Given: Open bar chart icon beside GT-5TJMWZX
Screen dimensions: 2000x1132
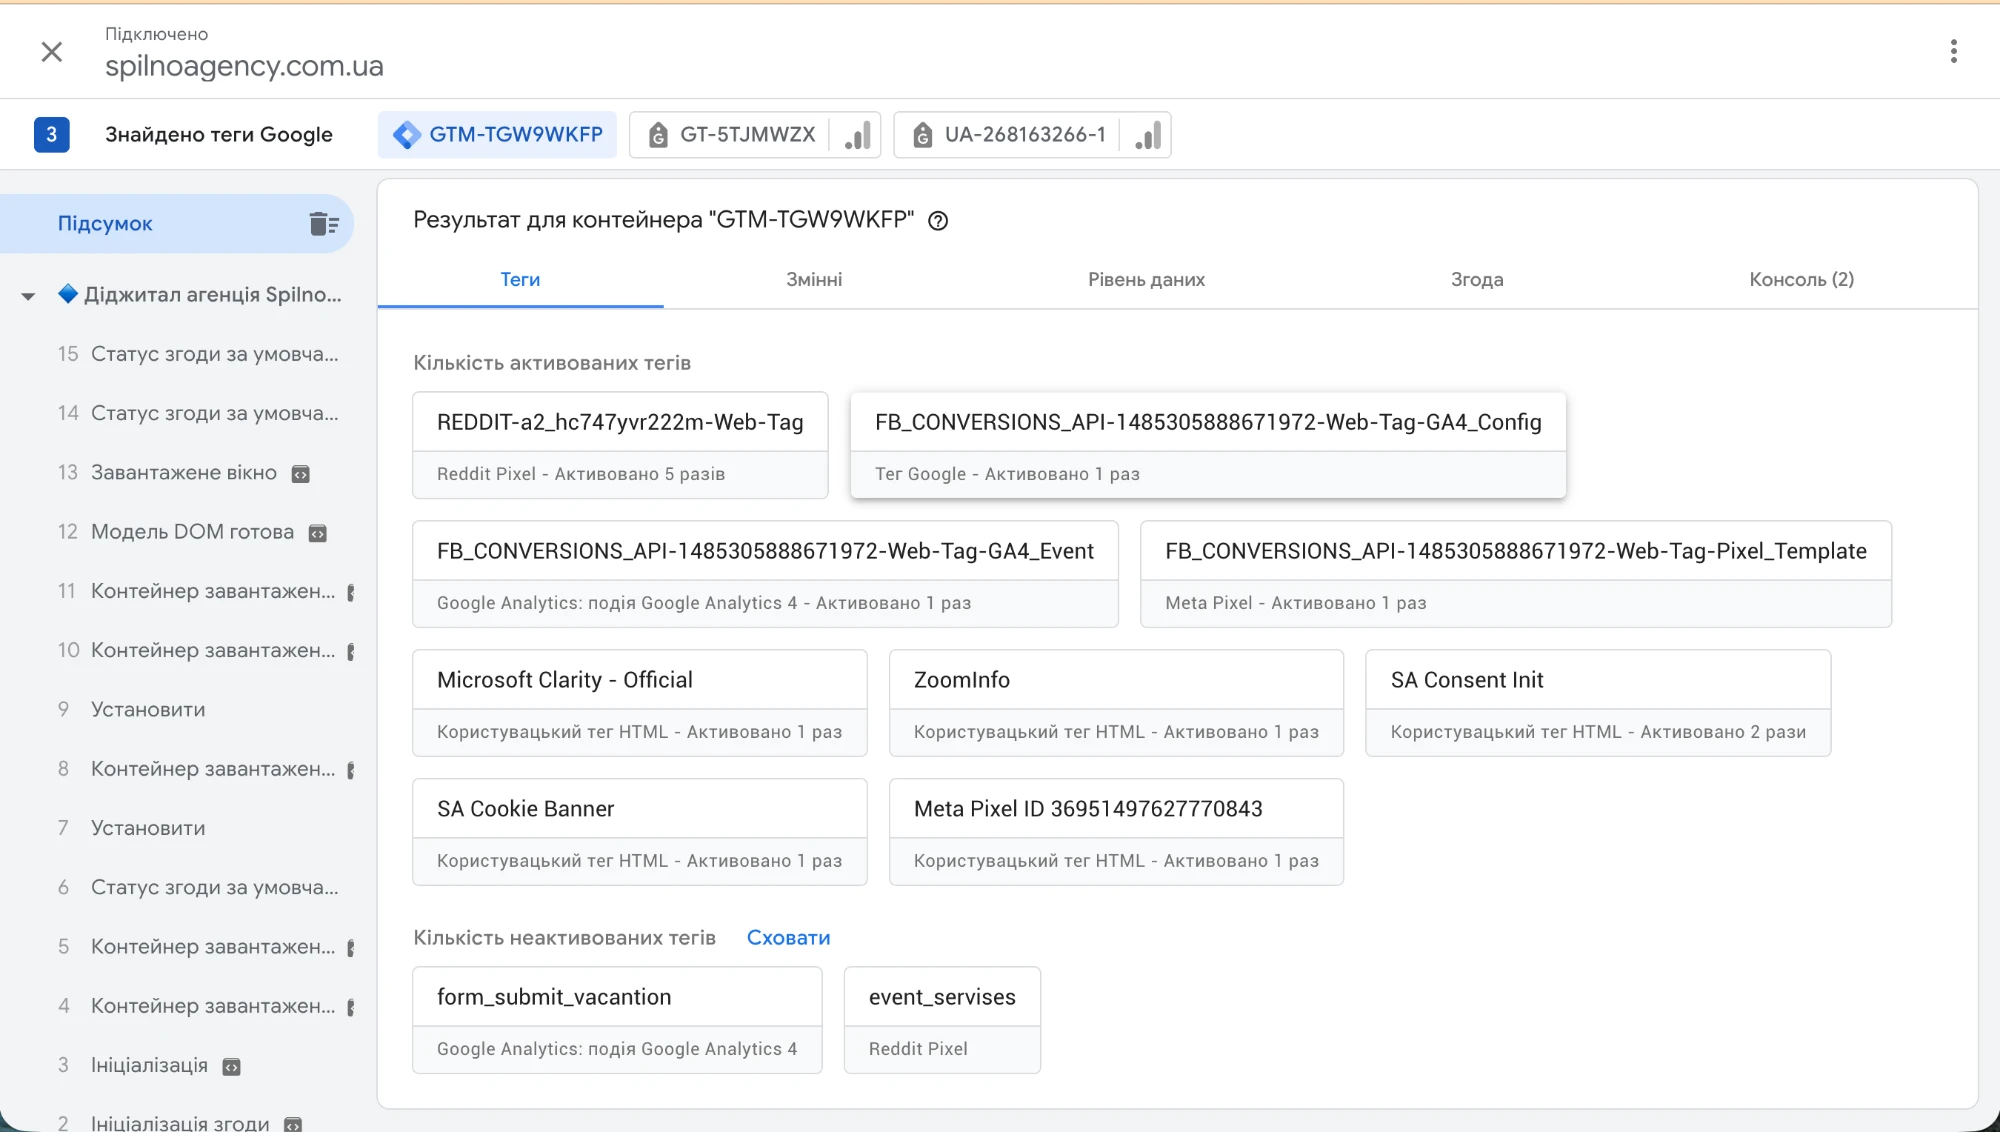Looking at the screenshot, I should [857, 135].
